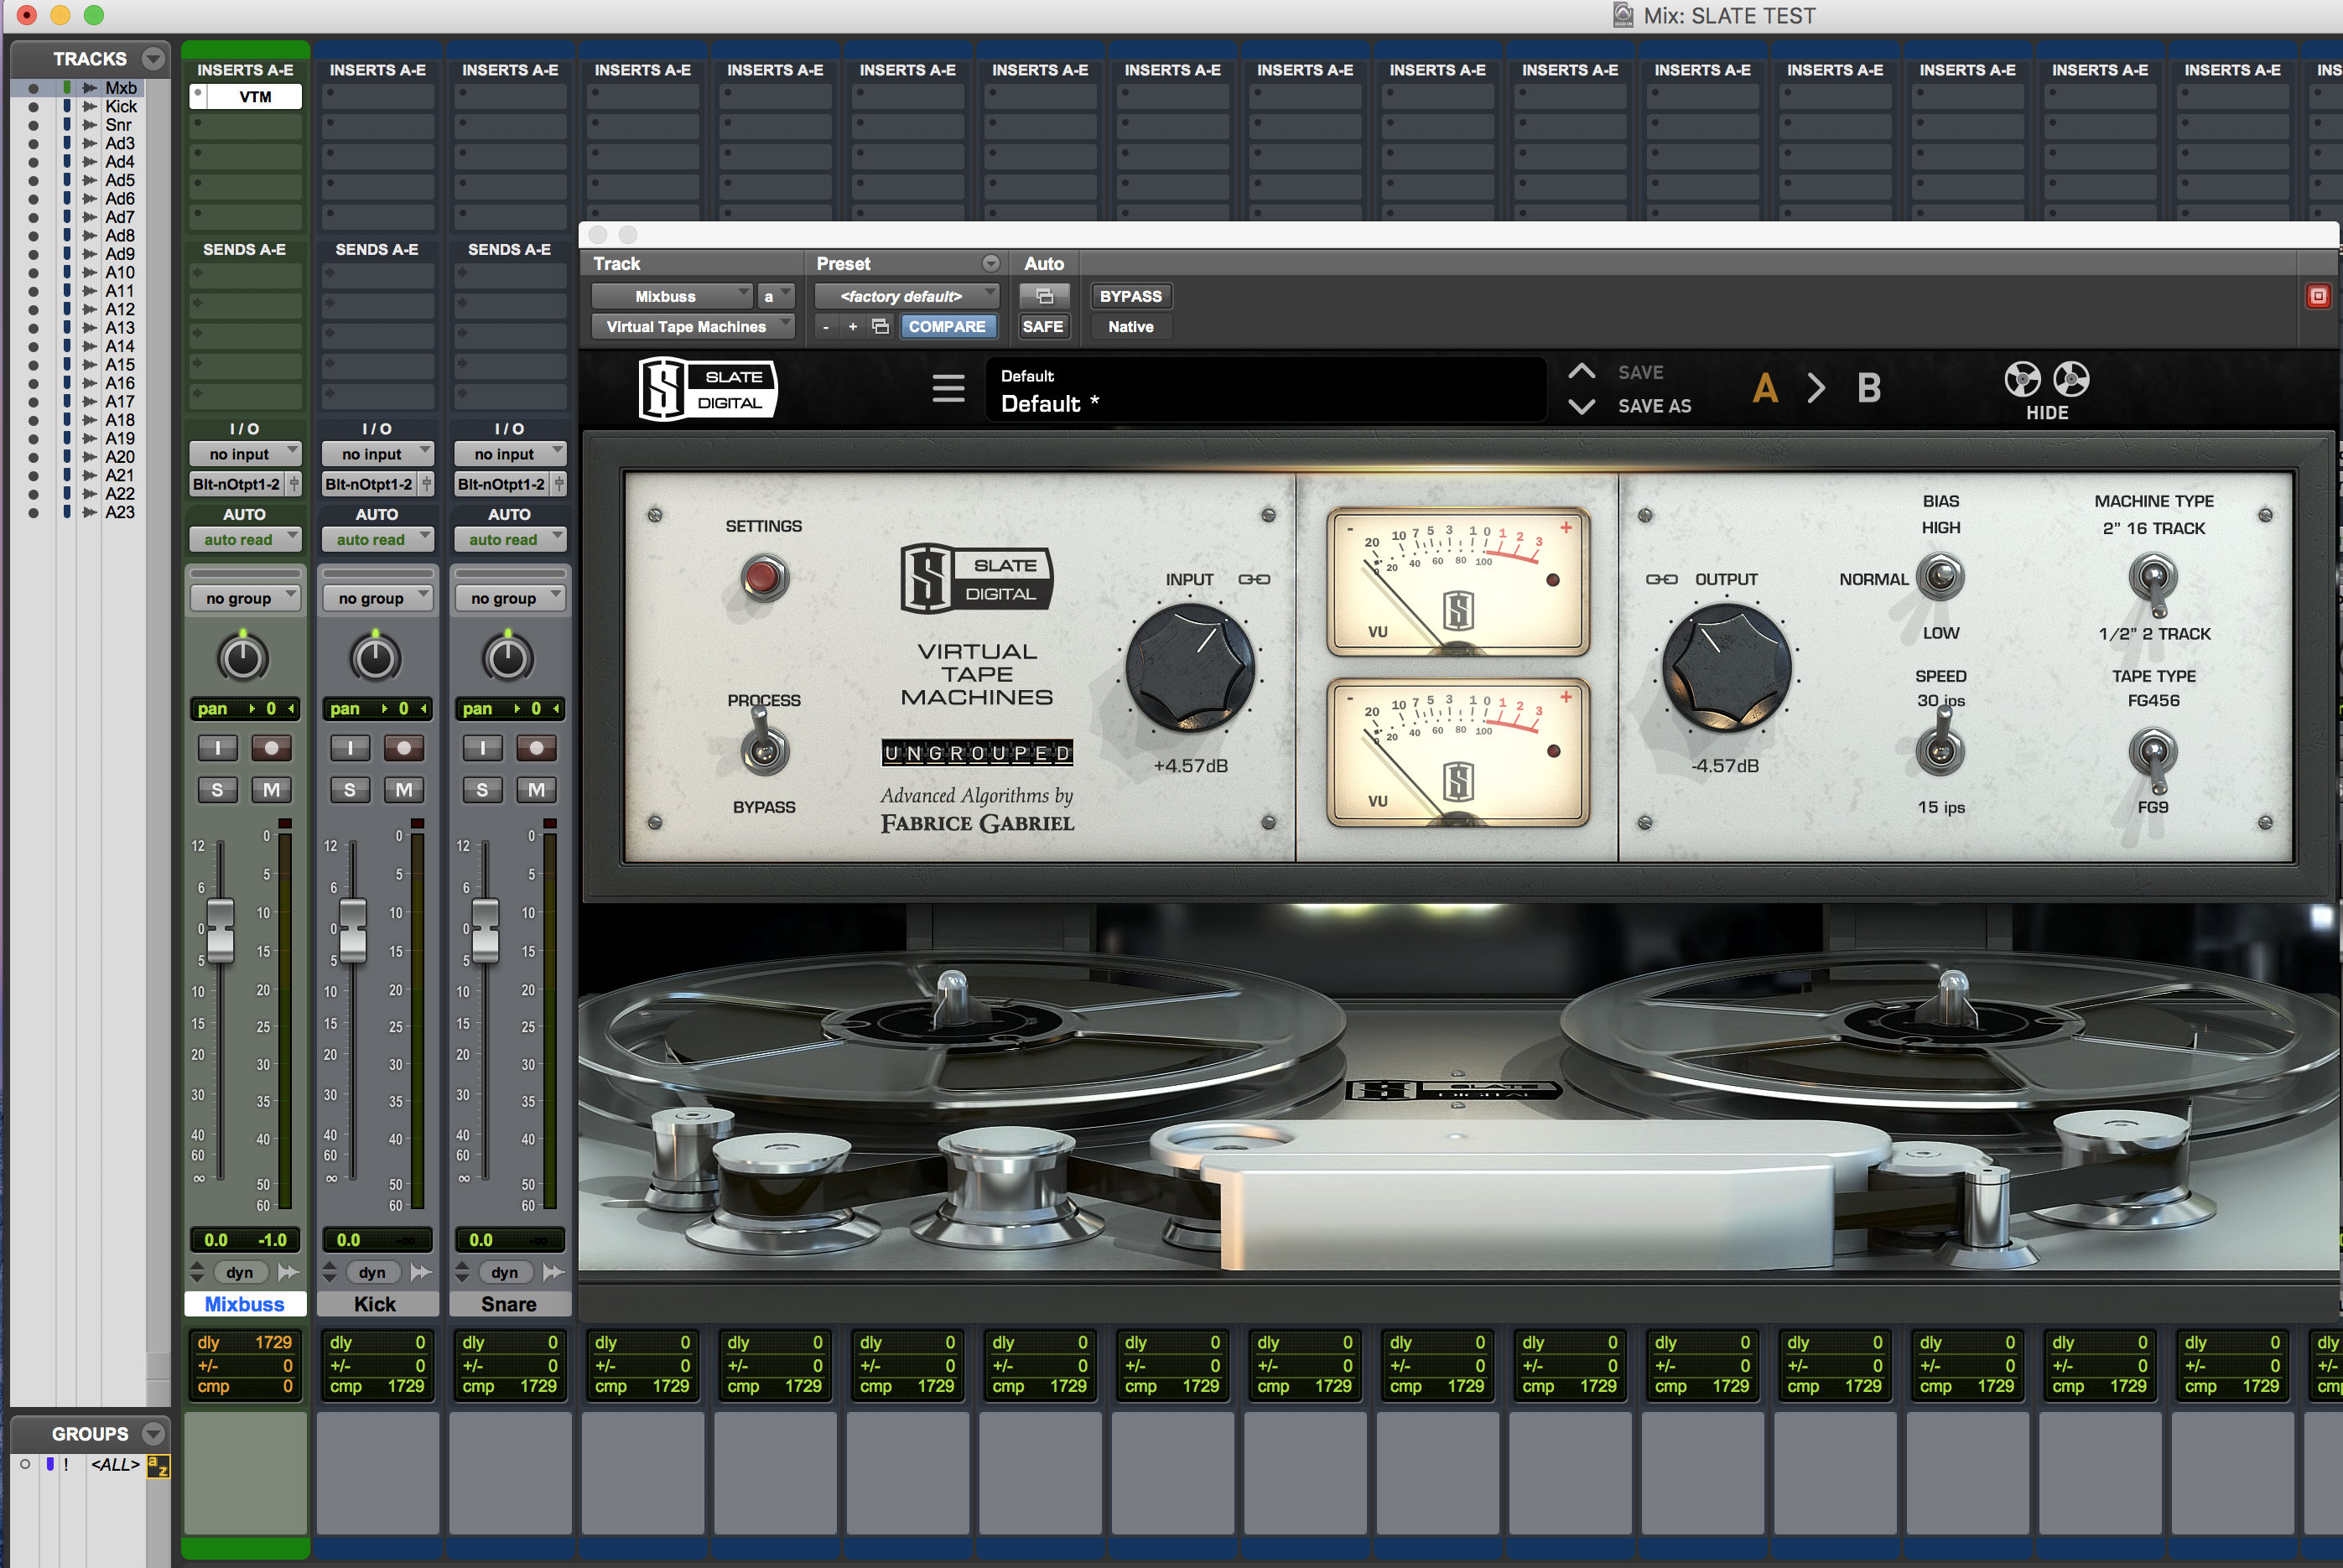Screen dimensions: 2343x1568
Task: Click the next setting plus button
Action: point(853,326)
